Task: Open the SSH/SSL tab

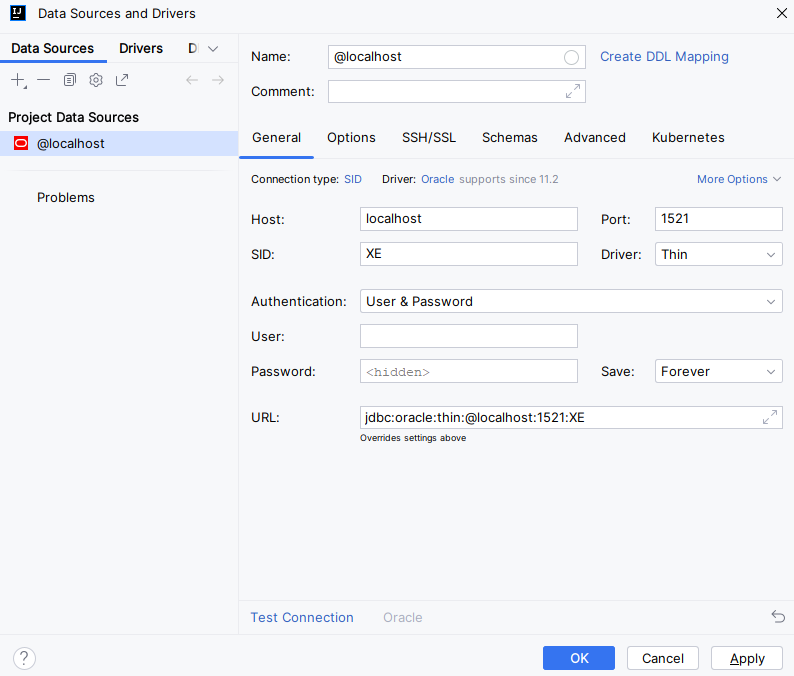Action: (429, 138)
